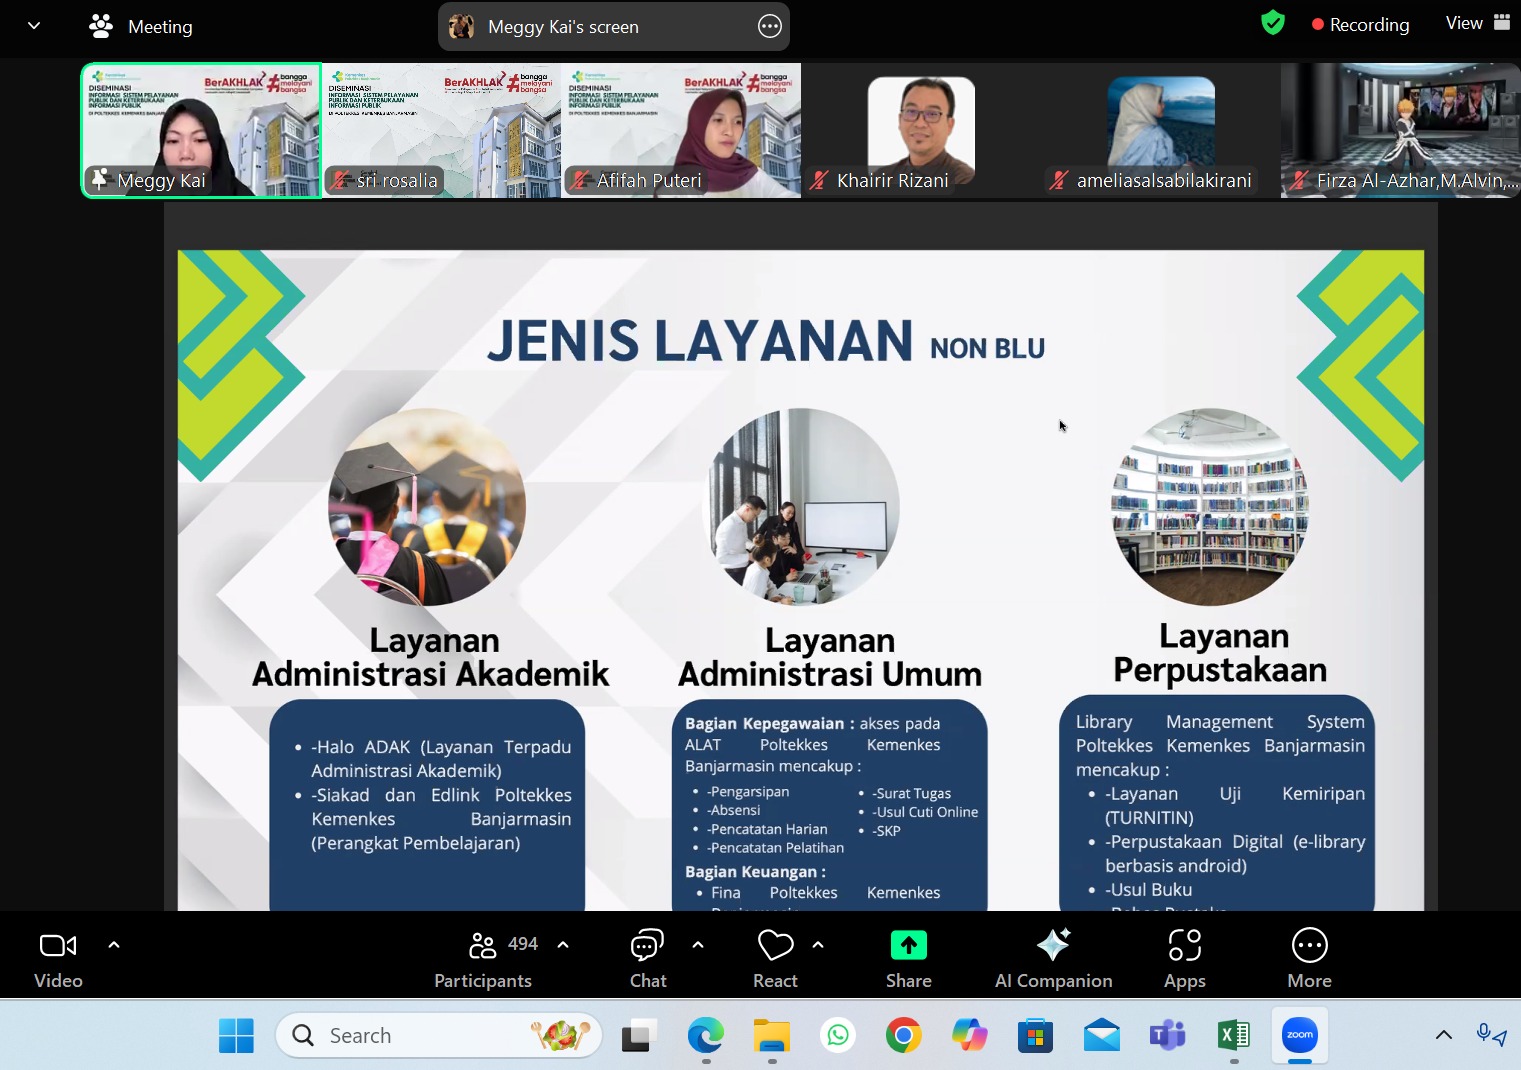Viewport: 1521px width, 1070px height.
Task: Open the Participants panel
Action: point(483,958)
